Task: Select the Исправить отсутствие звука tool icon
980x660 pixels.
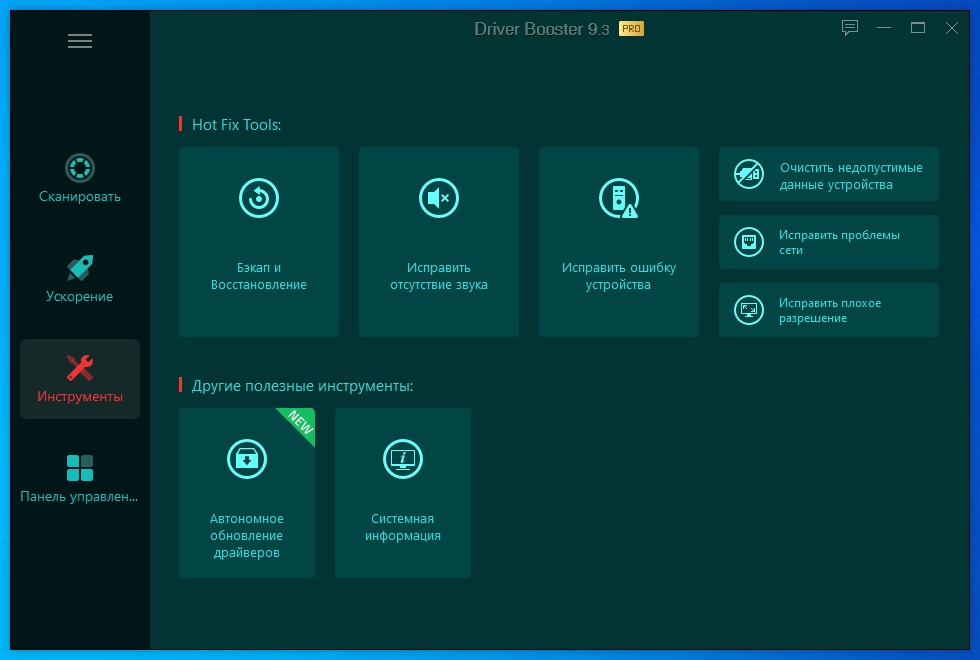Action: point(438,198)
